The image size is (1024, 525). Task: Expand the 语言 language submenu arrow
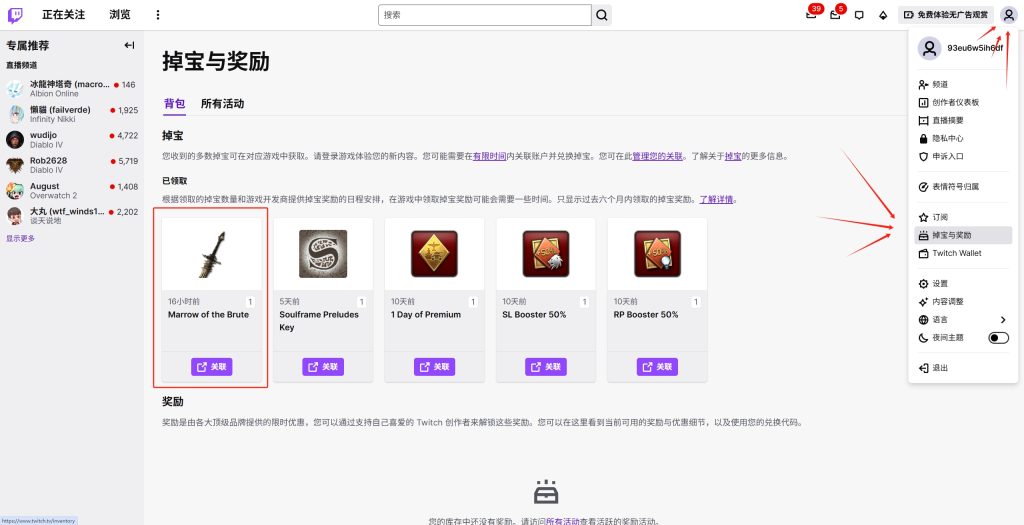pyautogui.click(x=1003, y=320)
